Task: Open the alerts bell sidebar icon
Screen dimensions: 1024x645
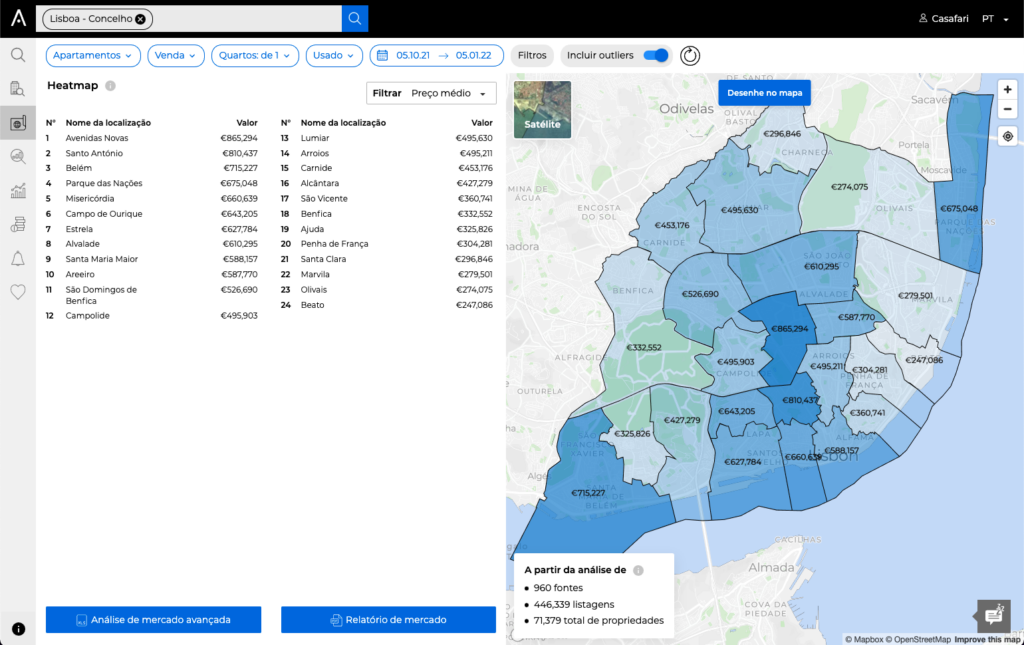Action: (x=18, y=259)
